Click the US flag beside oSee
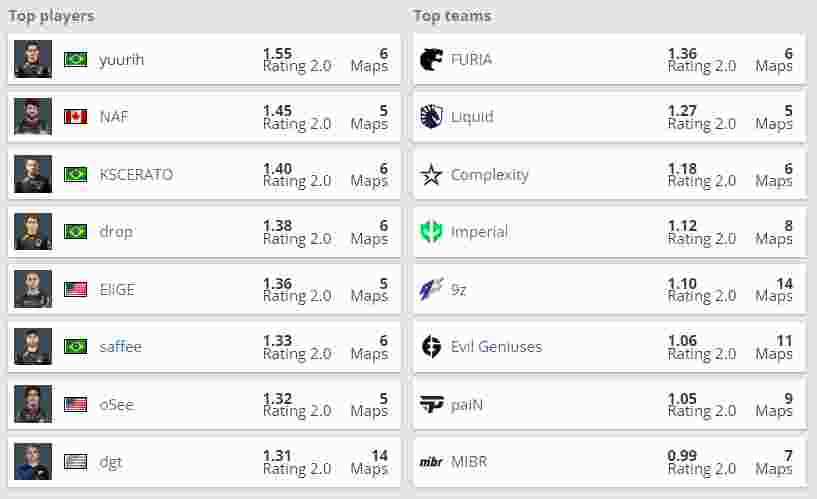The image size is (817, 499). pyautogui.click(x=76, y=404)
